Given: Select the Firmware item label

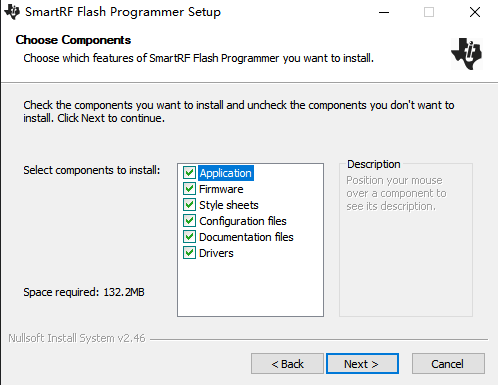Looking at the screenshot, I should [x=221, y=189].
